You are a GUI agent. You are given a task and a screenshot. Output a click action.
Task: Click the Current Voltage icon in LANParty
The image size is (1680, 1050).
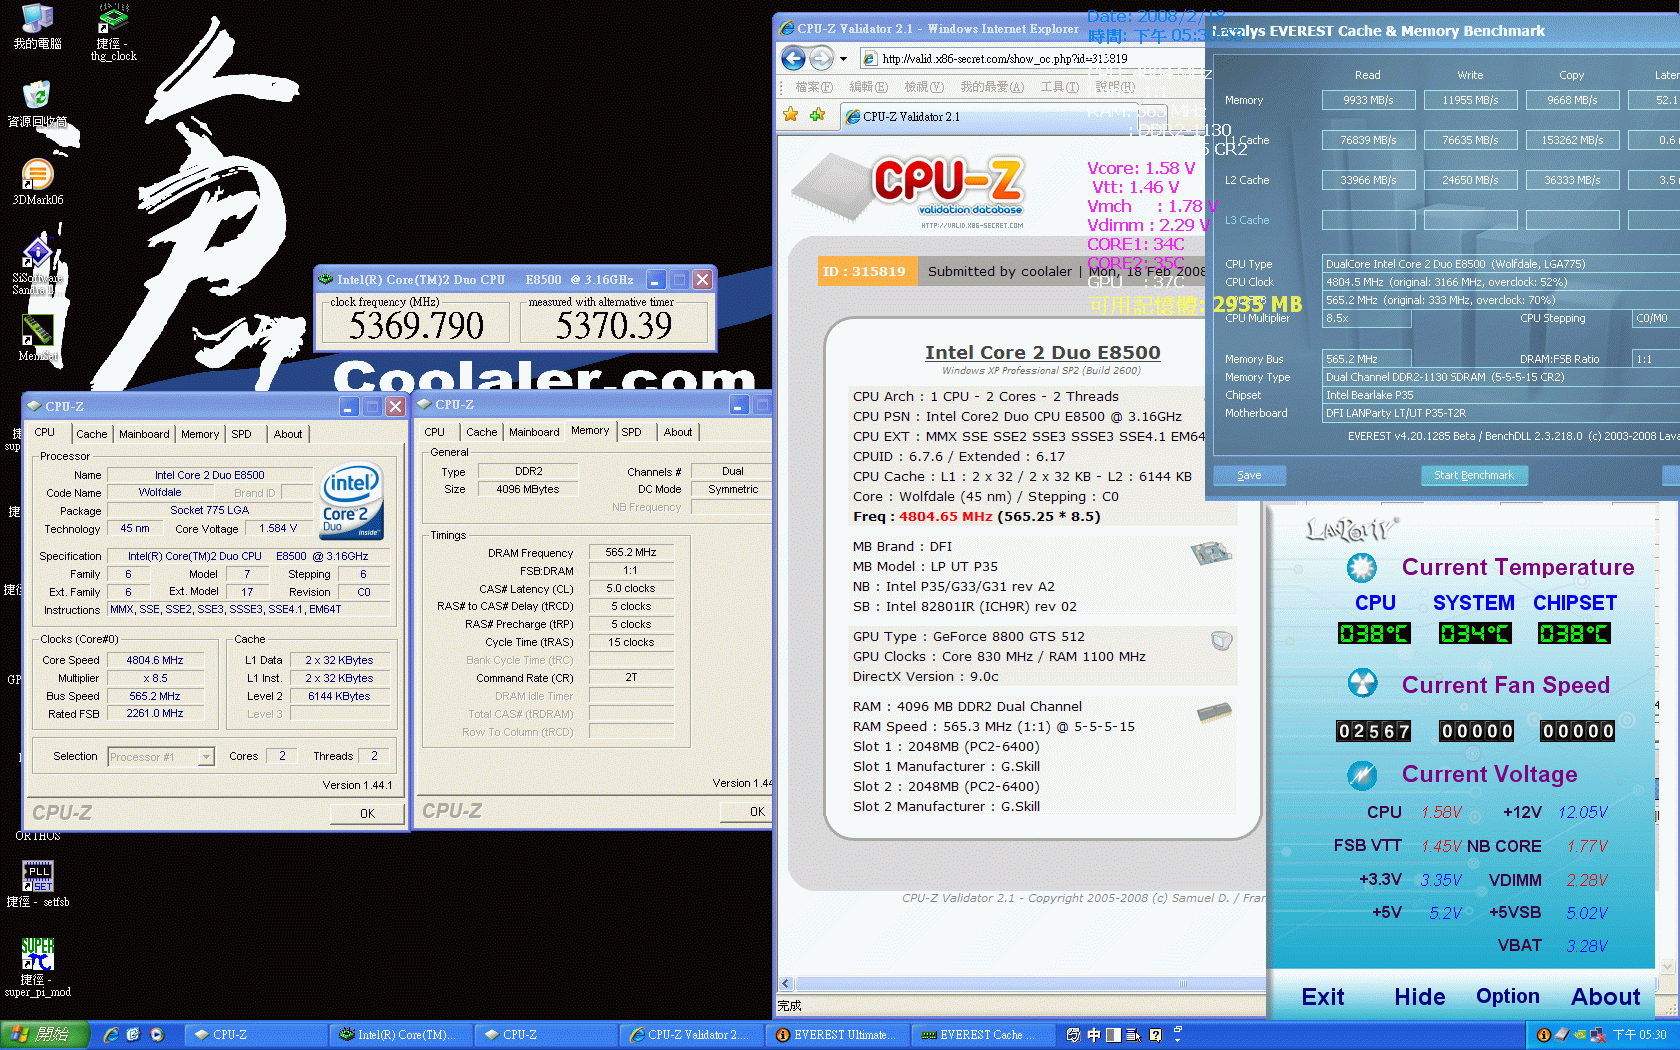click(x=1361, y=774)
